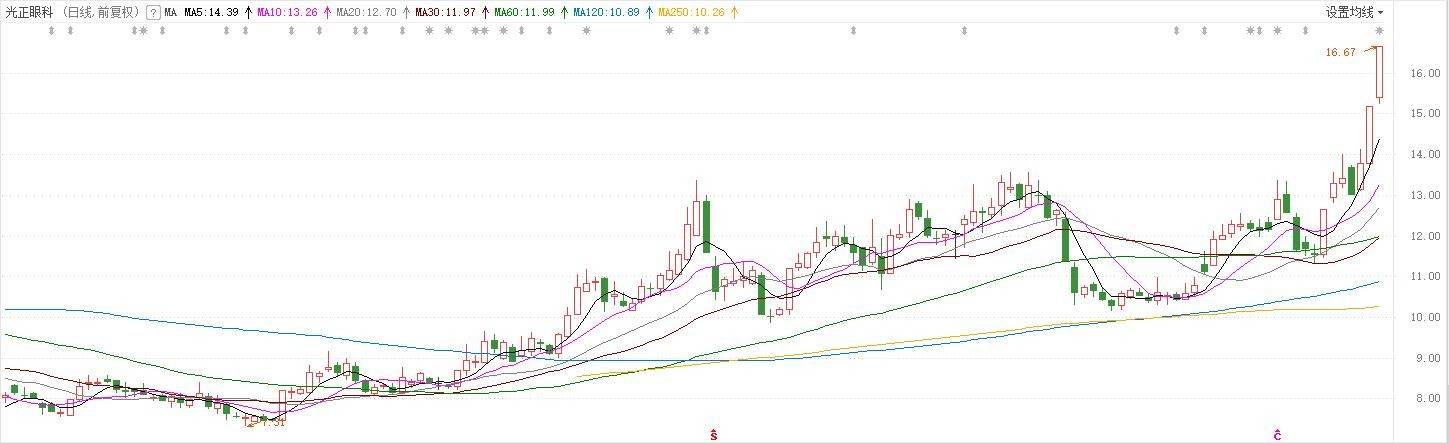Image resolution: width=1449 pixels, height=443 pixels.
Task: Click the latest tall red candlestick
Action: [1380, 75]
